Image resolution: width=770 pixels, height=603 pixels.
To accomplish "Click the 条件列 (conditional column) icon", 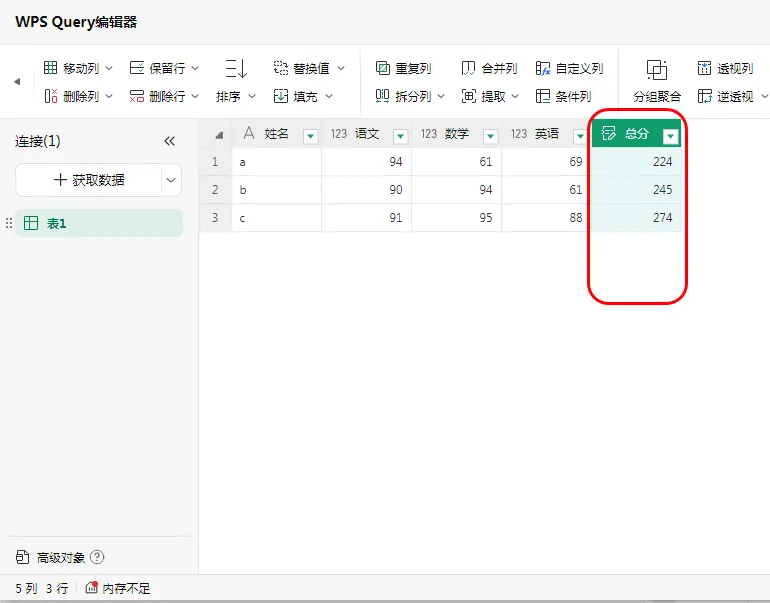I will point(543,96).
